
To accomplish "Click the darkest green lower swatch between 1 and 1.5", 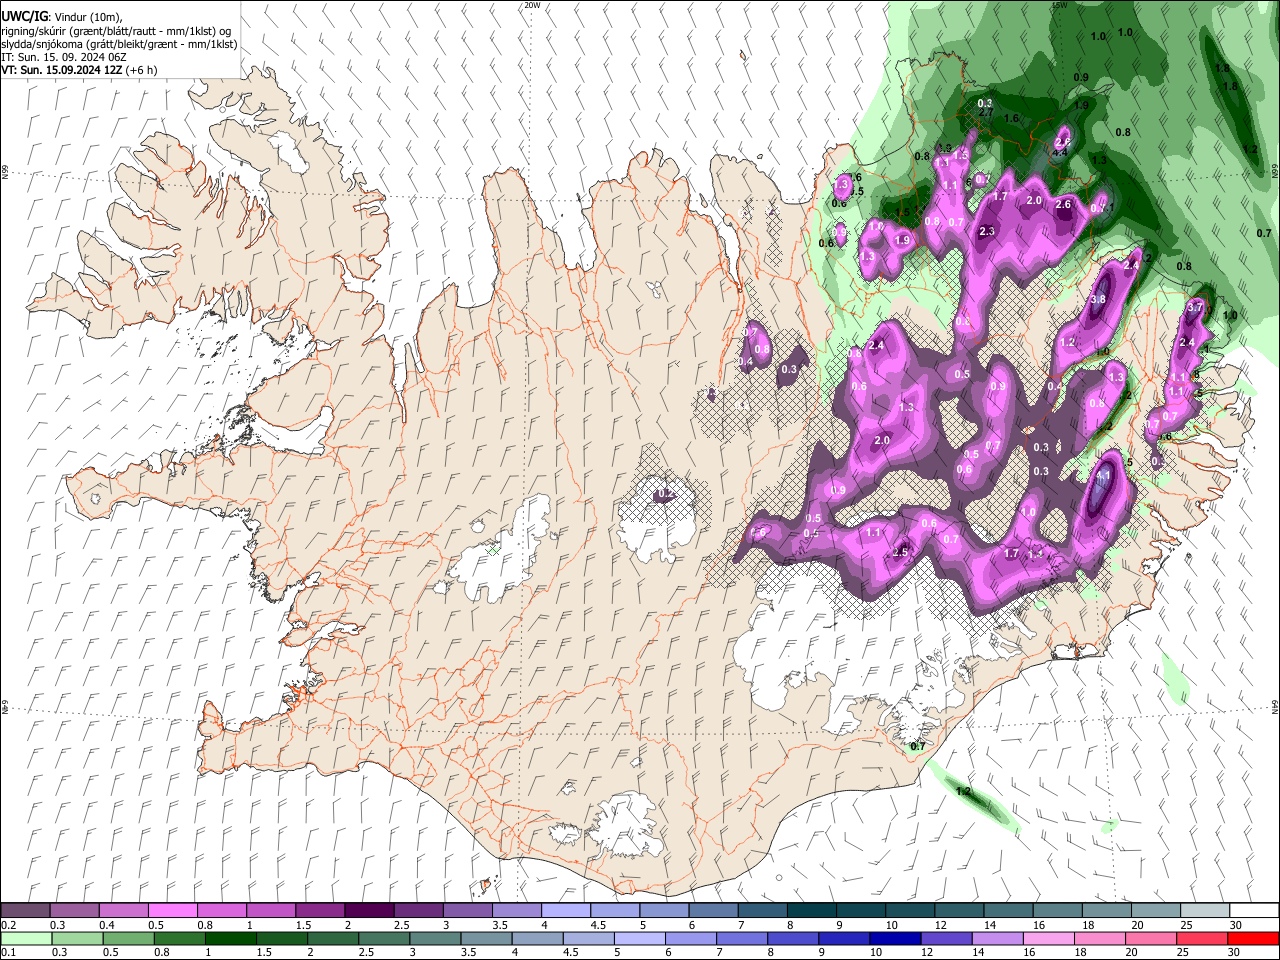I will point(230,938).
